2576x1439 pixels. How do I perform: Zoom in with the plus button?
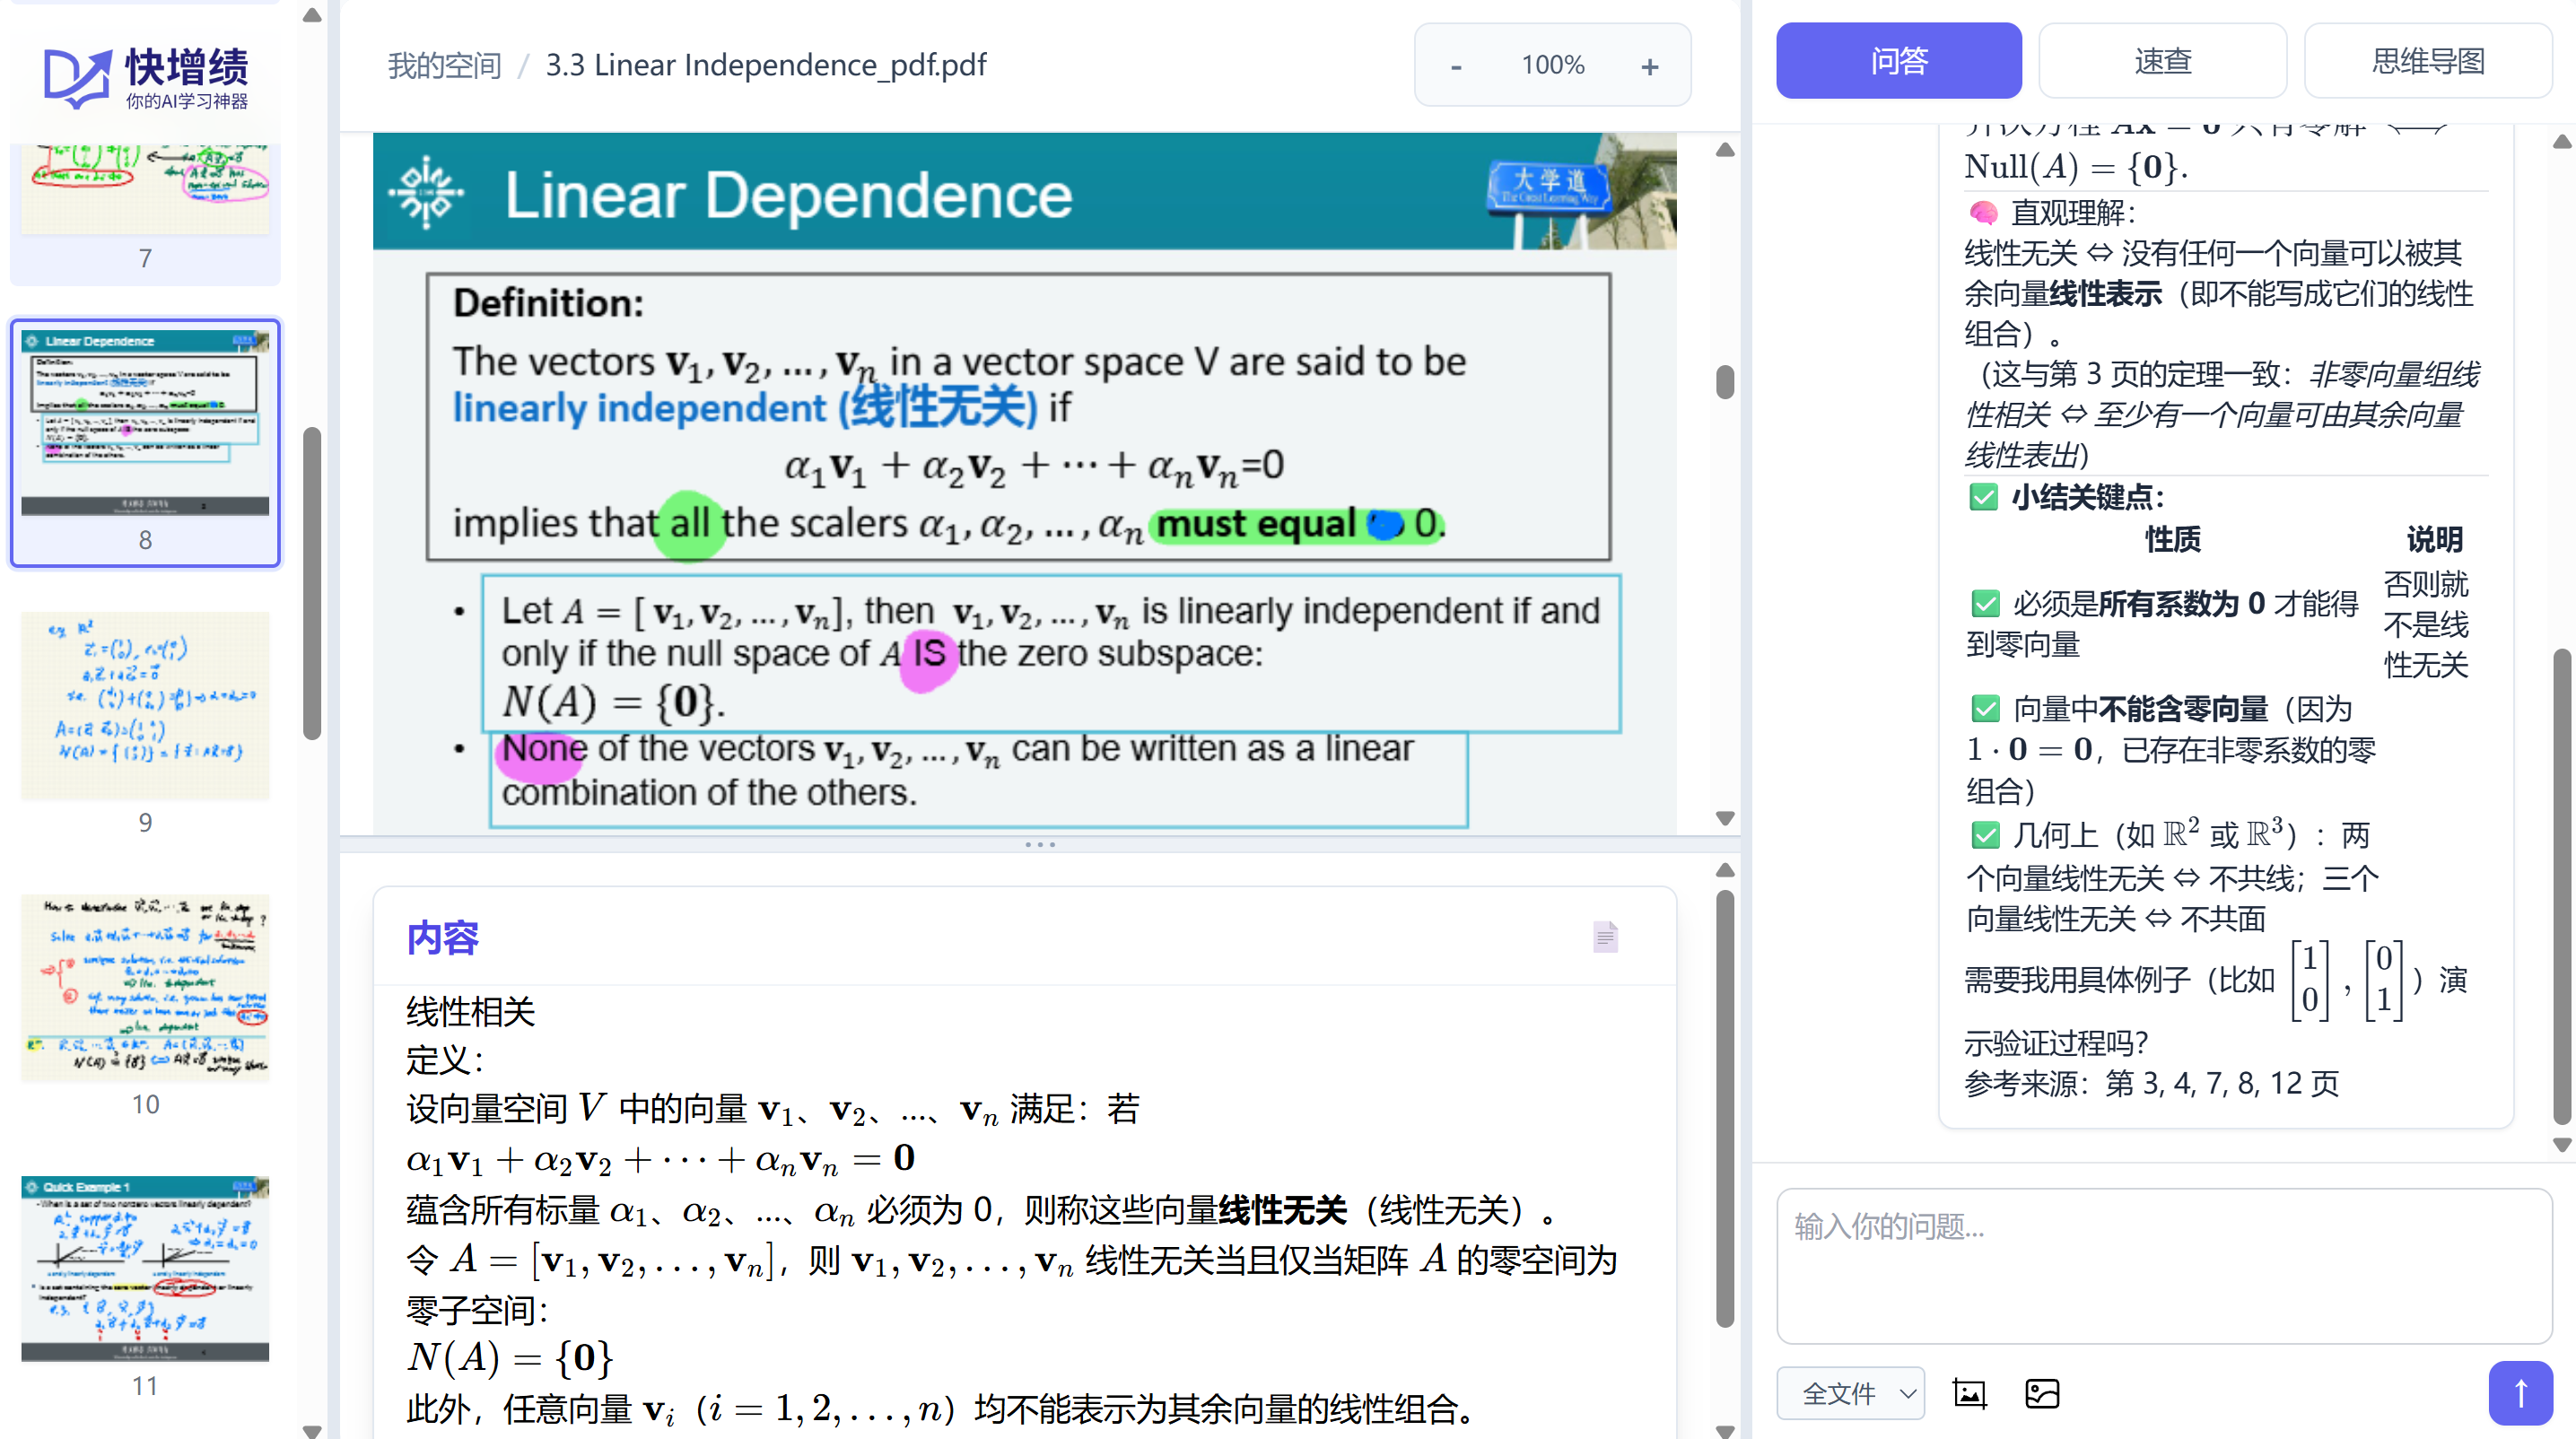(1649, 66)
